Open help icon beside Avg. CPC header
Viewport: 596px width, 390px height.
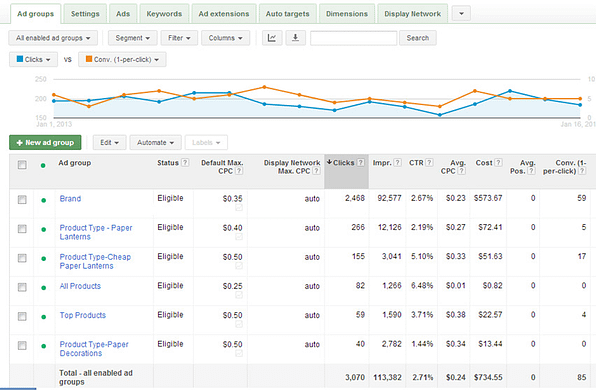coord(461,171)
